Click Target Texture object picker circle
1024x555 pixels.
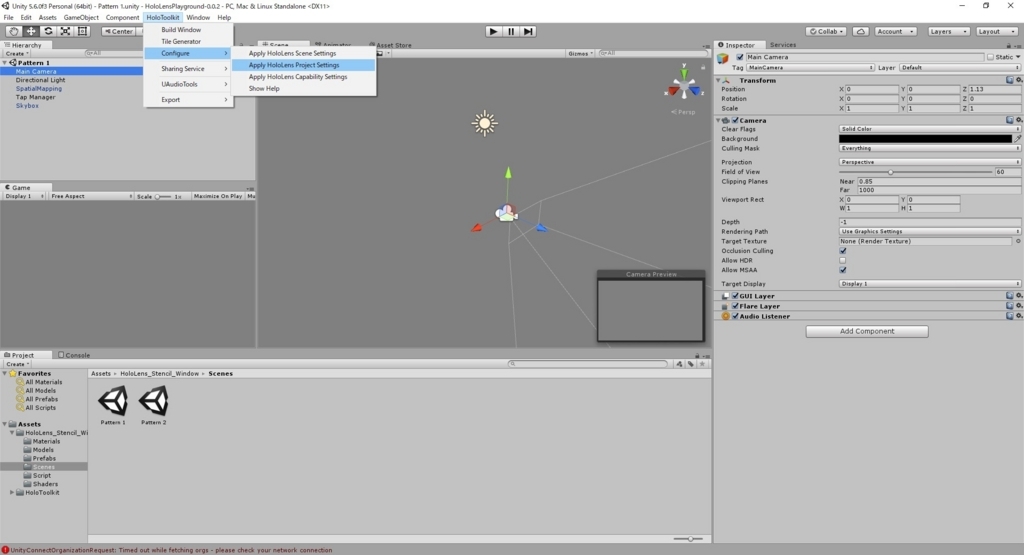(x=1018, y=241)
